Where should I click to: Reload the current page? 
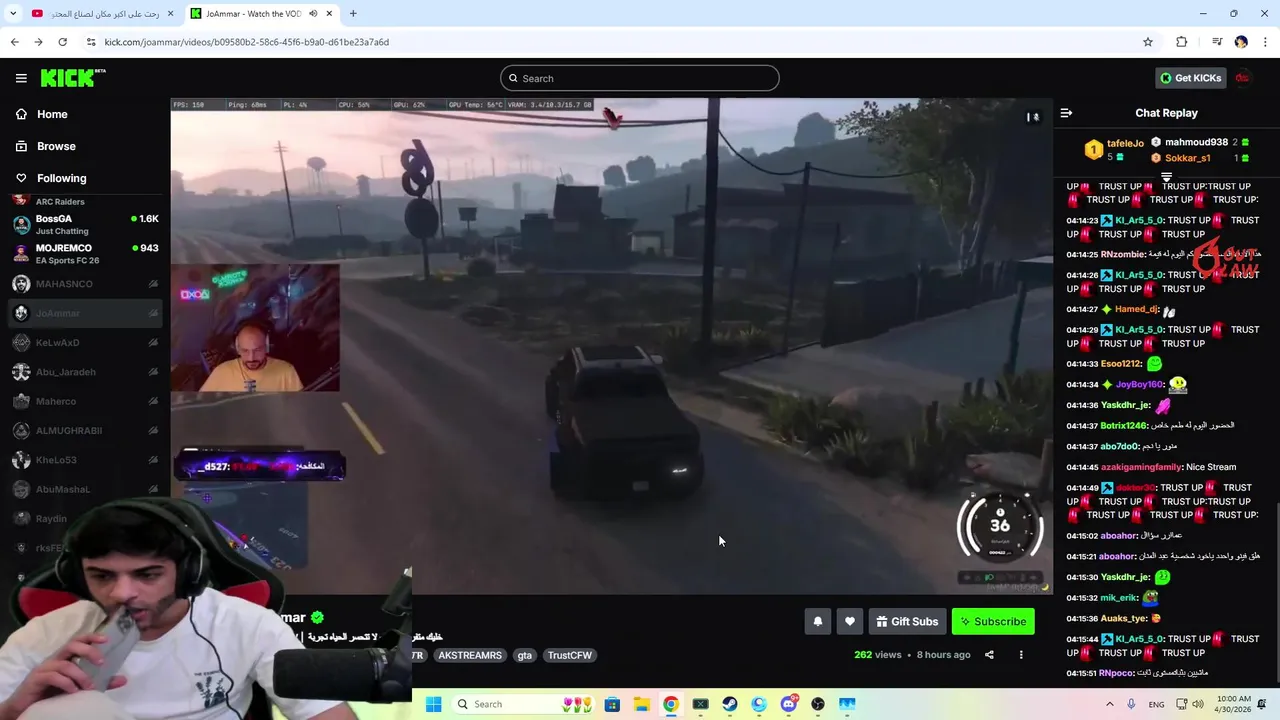(x=62, y=42)
